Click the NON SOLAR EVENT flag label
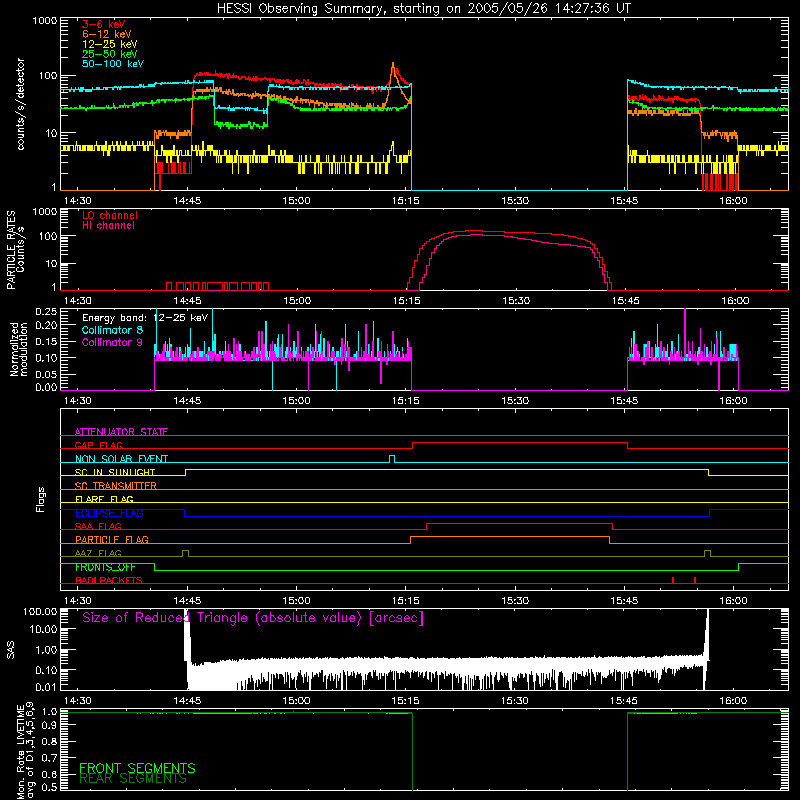Image resolution: width=800 pixels, height=800 pixels. pos(121,459)
